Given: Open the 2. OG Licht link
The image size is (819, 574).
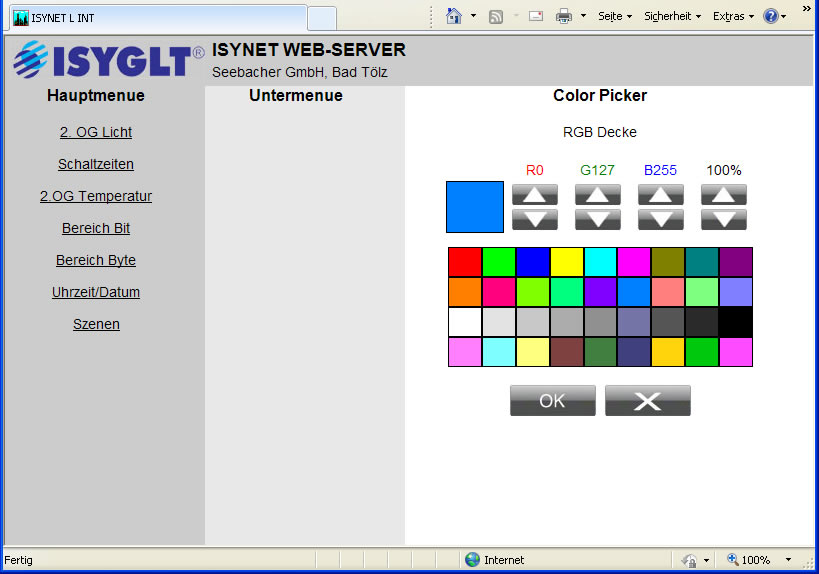Looking at the screenshot, I should [x=96, y=132].
